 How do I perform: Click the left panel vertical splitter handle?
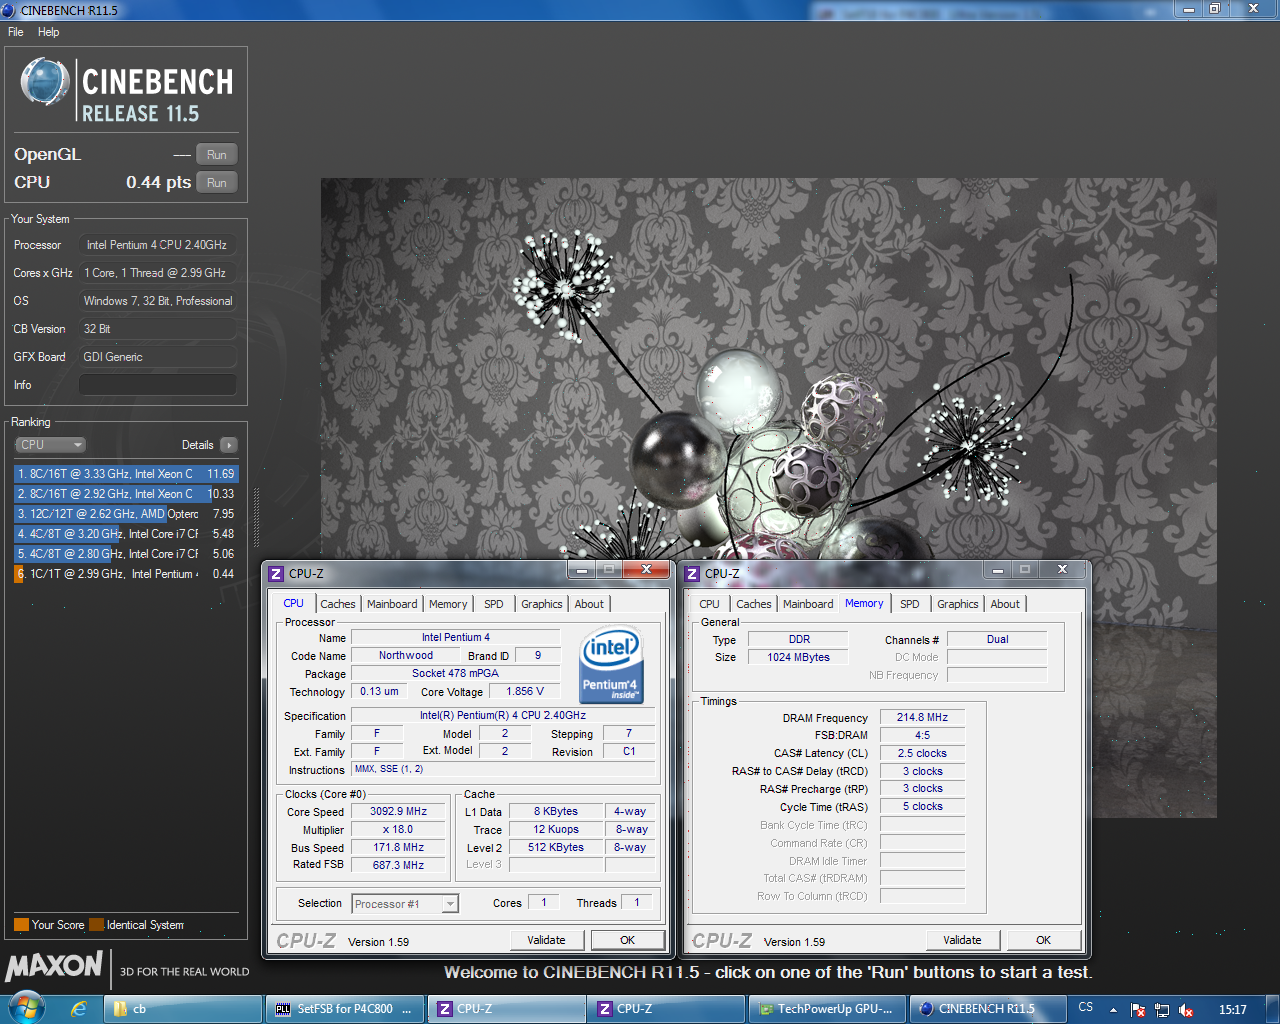(255, 518)
